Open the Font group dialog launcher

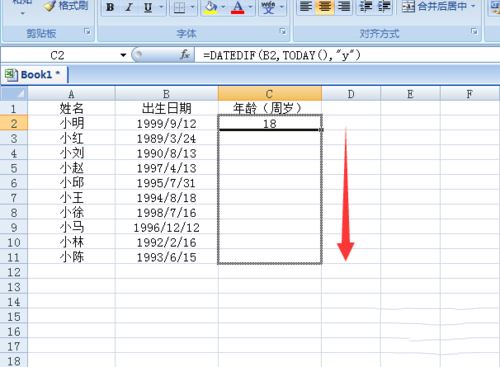point(283,32)
